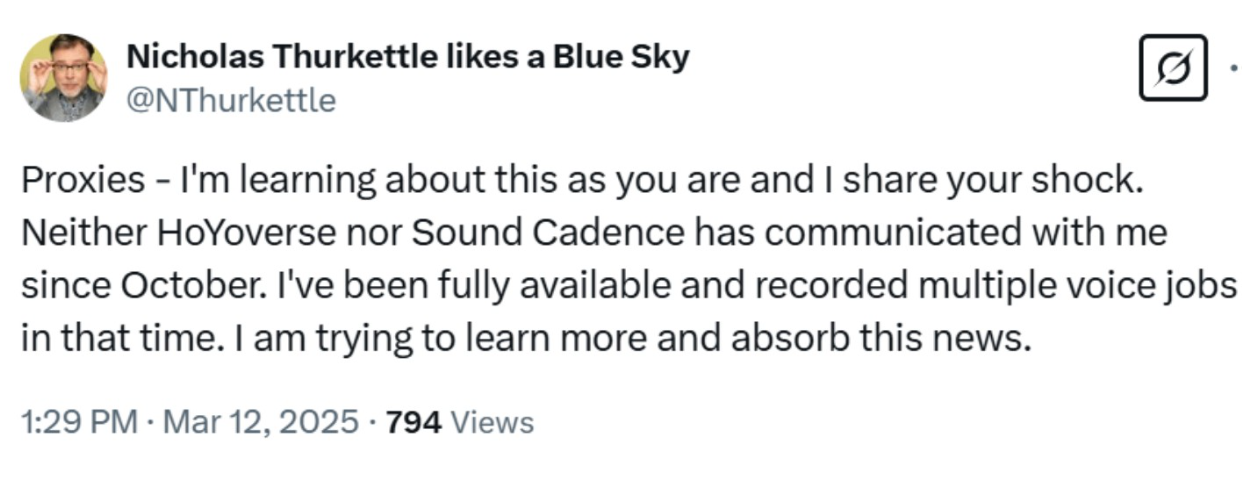1242x498 pixels.
Task: Open the @NThurkettle handle link
Action: [231, 100]
